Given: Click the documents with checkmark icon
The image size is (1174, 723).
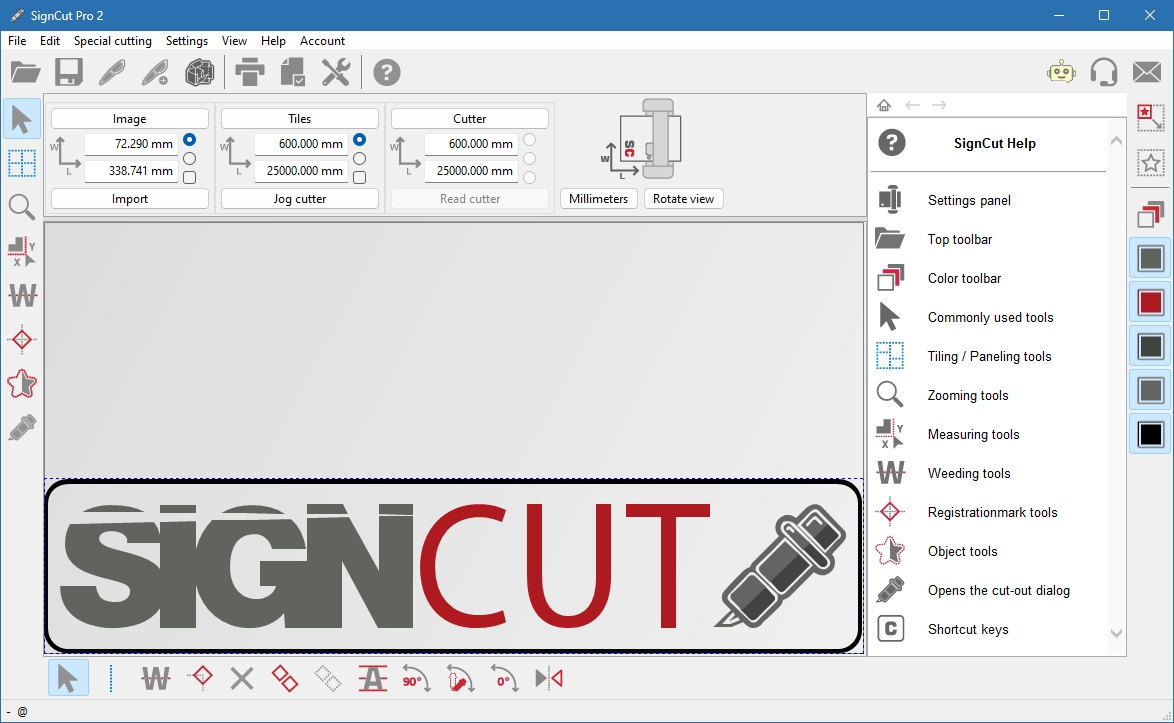Looking at the screenshot, I should click(x=293, y=73).
